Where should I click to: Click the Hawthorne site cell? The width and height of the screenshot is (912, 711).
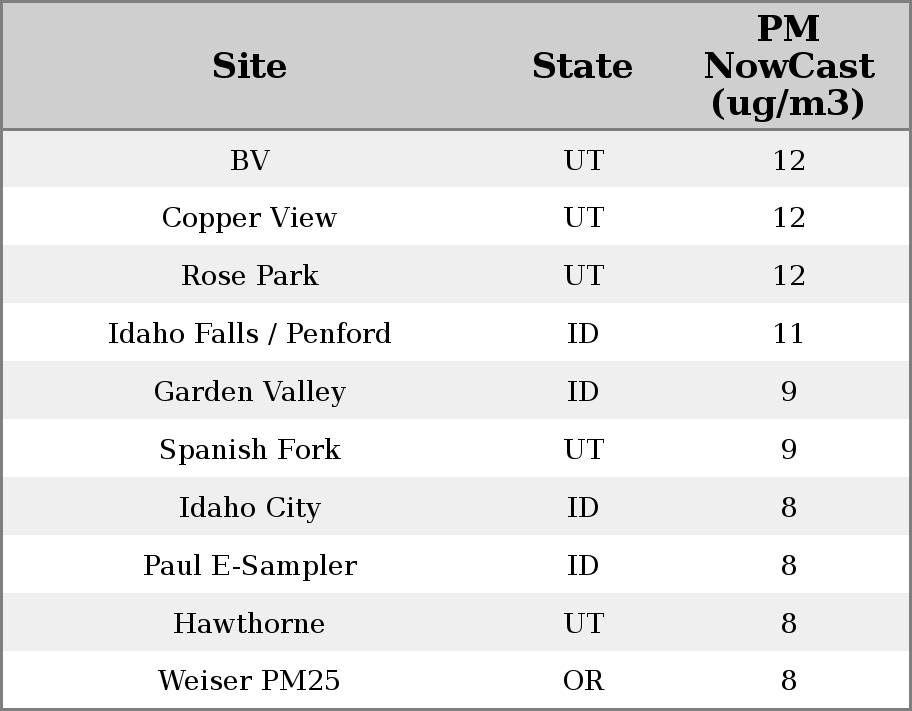249,624
